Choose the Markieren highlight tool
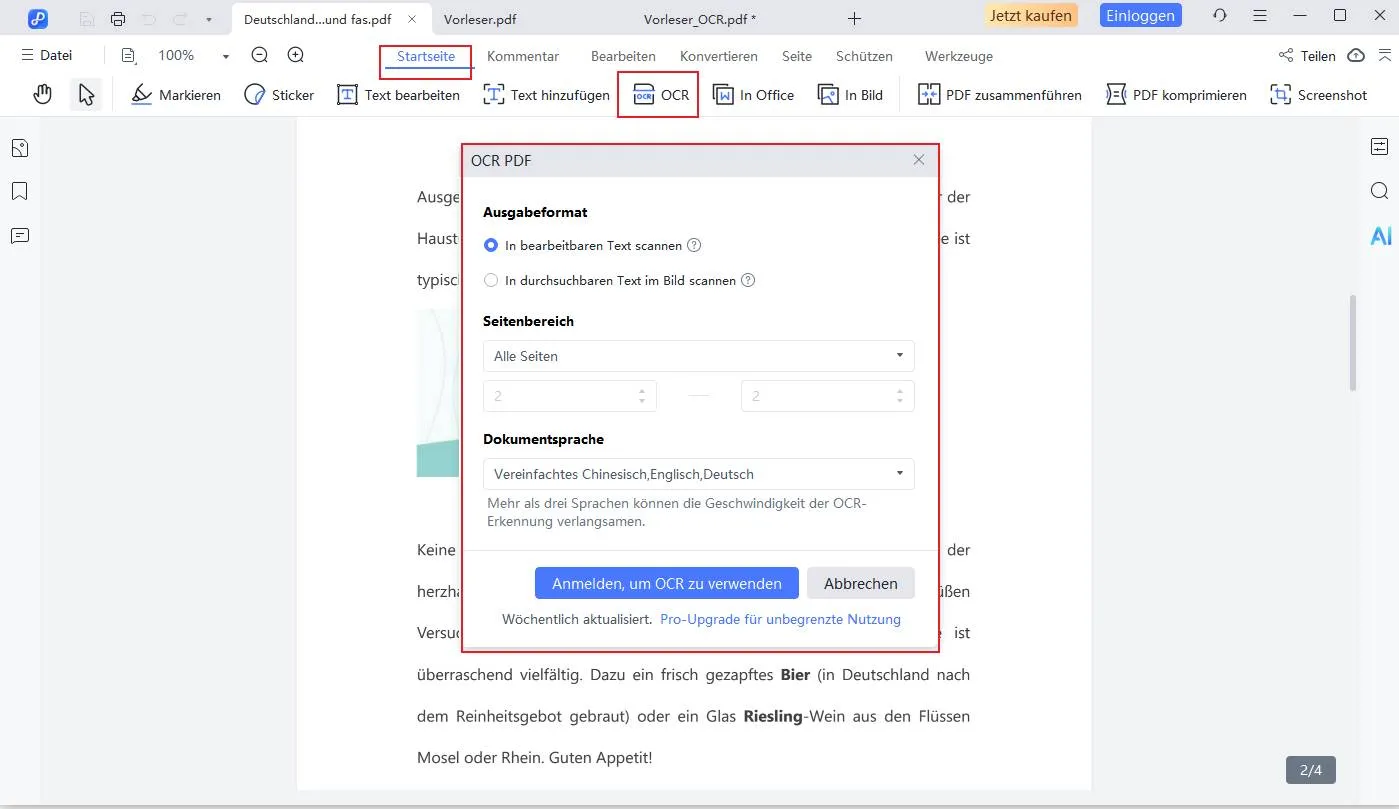This screenshot has width=1399, height=809. click(x=176, y=95)
